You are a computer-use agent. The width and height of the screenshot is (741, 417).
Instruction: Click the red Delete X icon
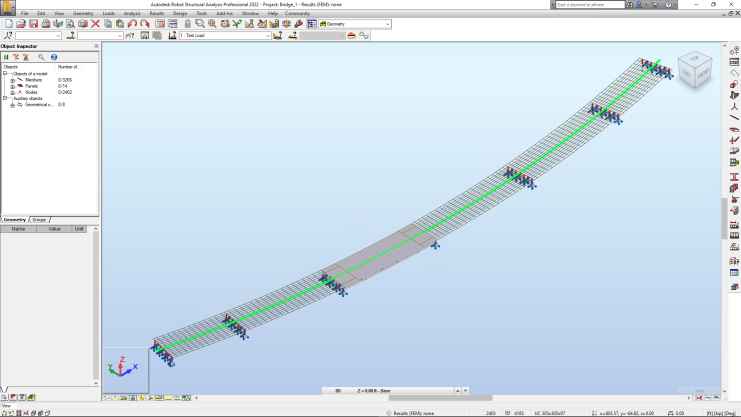95,23
